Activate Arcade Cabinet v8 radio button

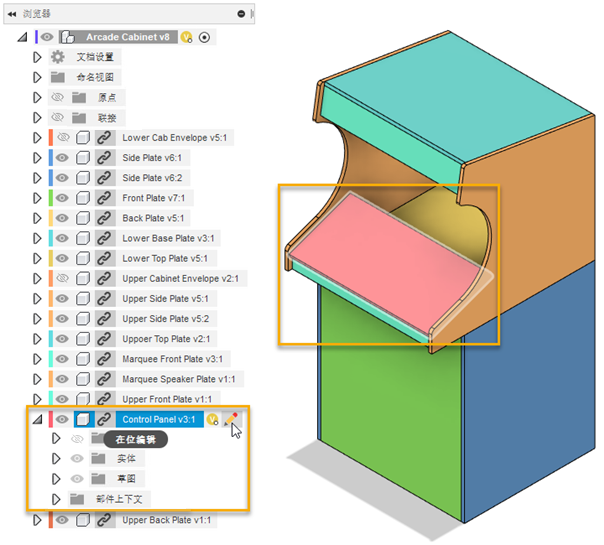tap(205, 37)
